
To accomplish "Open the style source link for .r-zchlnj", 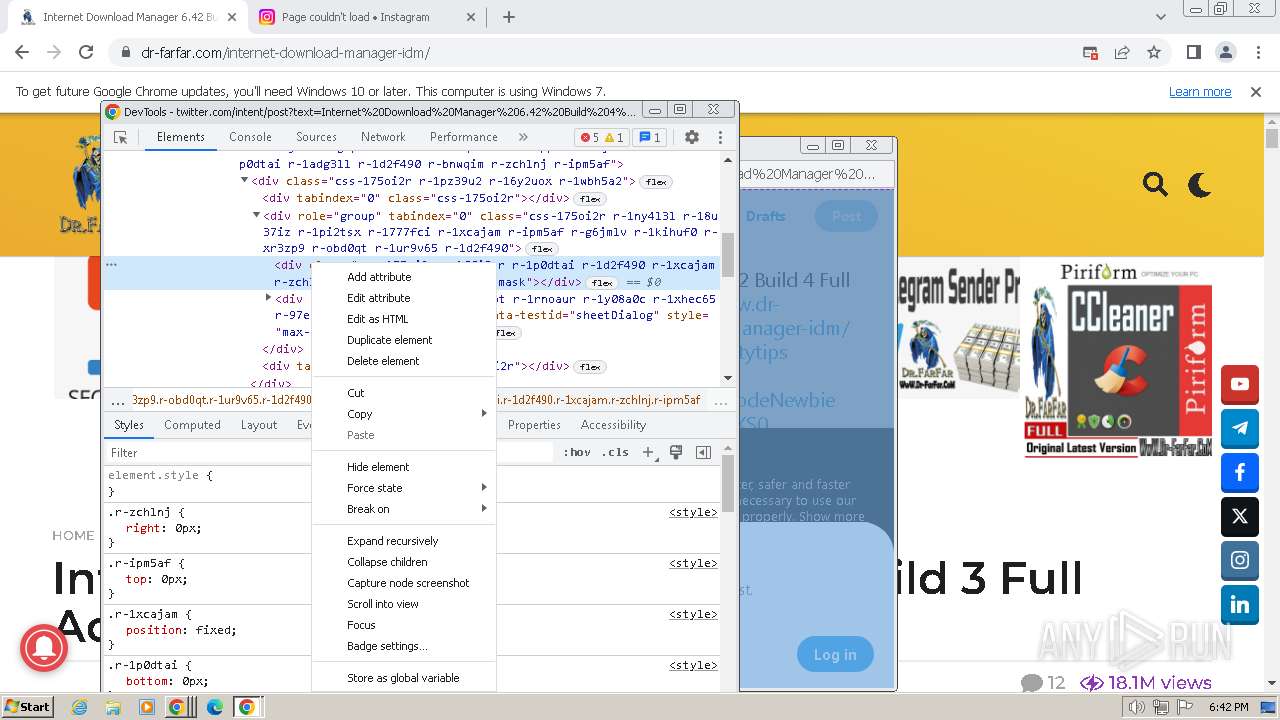I will [x=693, y=512].
